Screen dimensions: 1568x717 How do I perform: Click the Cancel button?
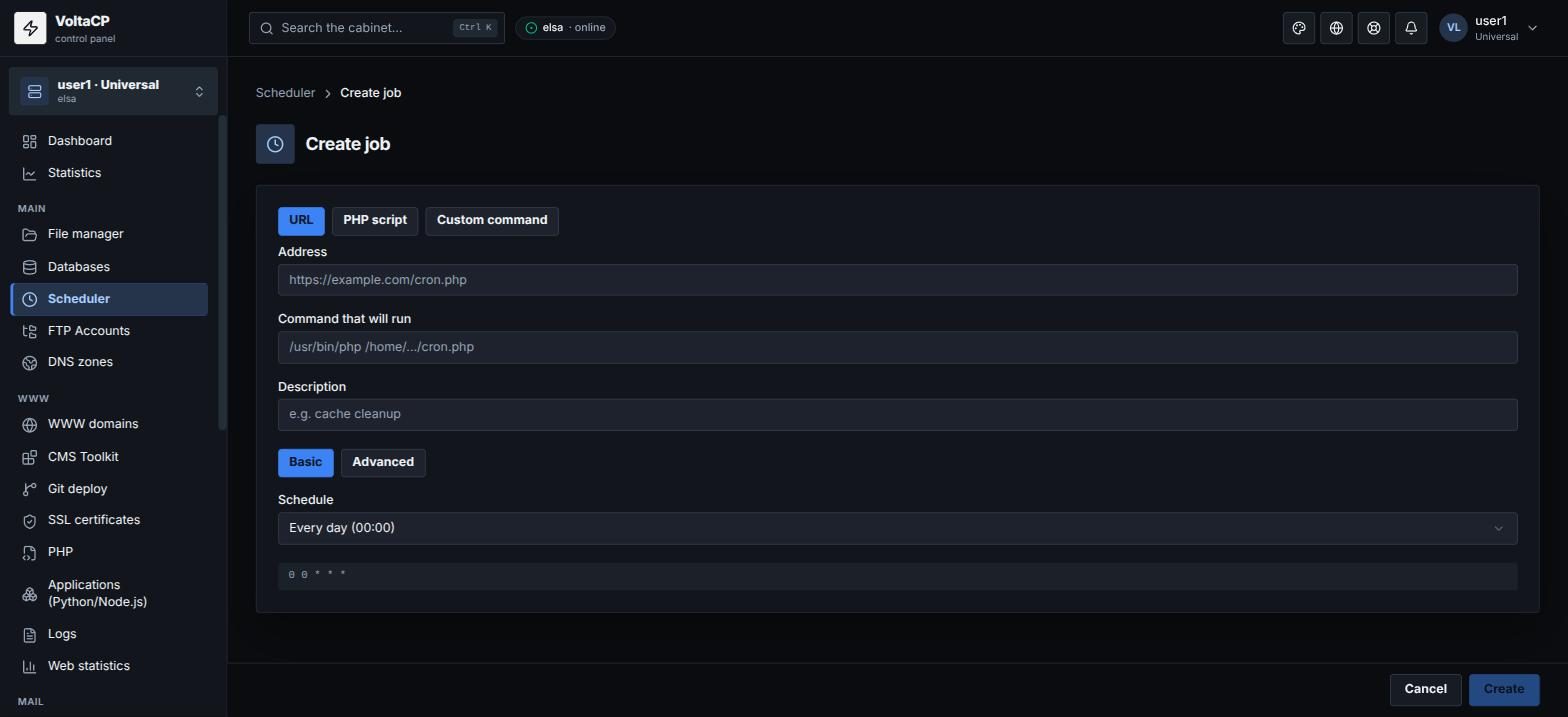pyautogui.click(x=1425, y=690)
